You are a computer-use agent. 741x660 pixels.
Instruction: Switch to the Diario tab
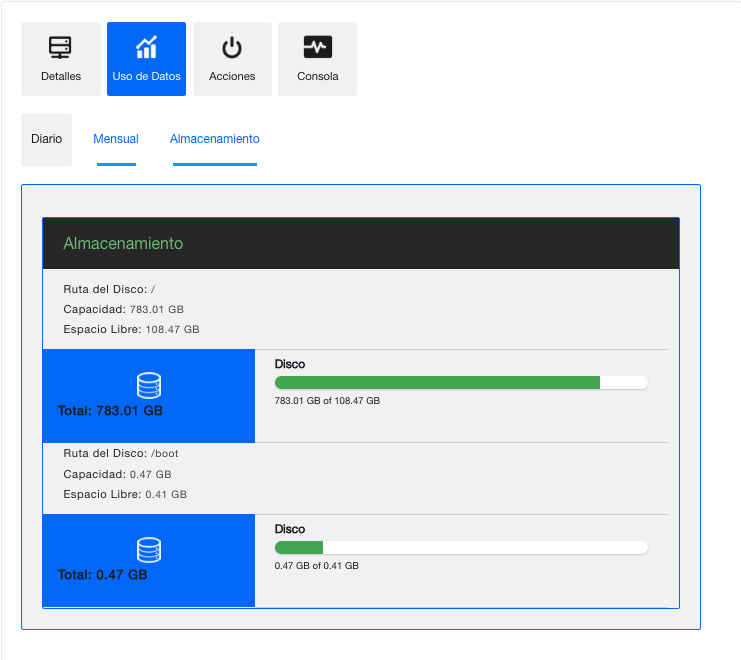46,139
